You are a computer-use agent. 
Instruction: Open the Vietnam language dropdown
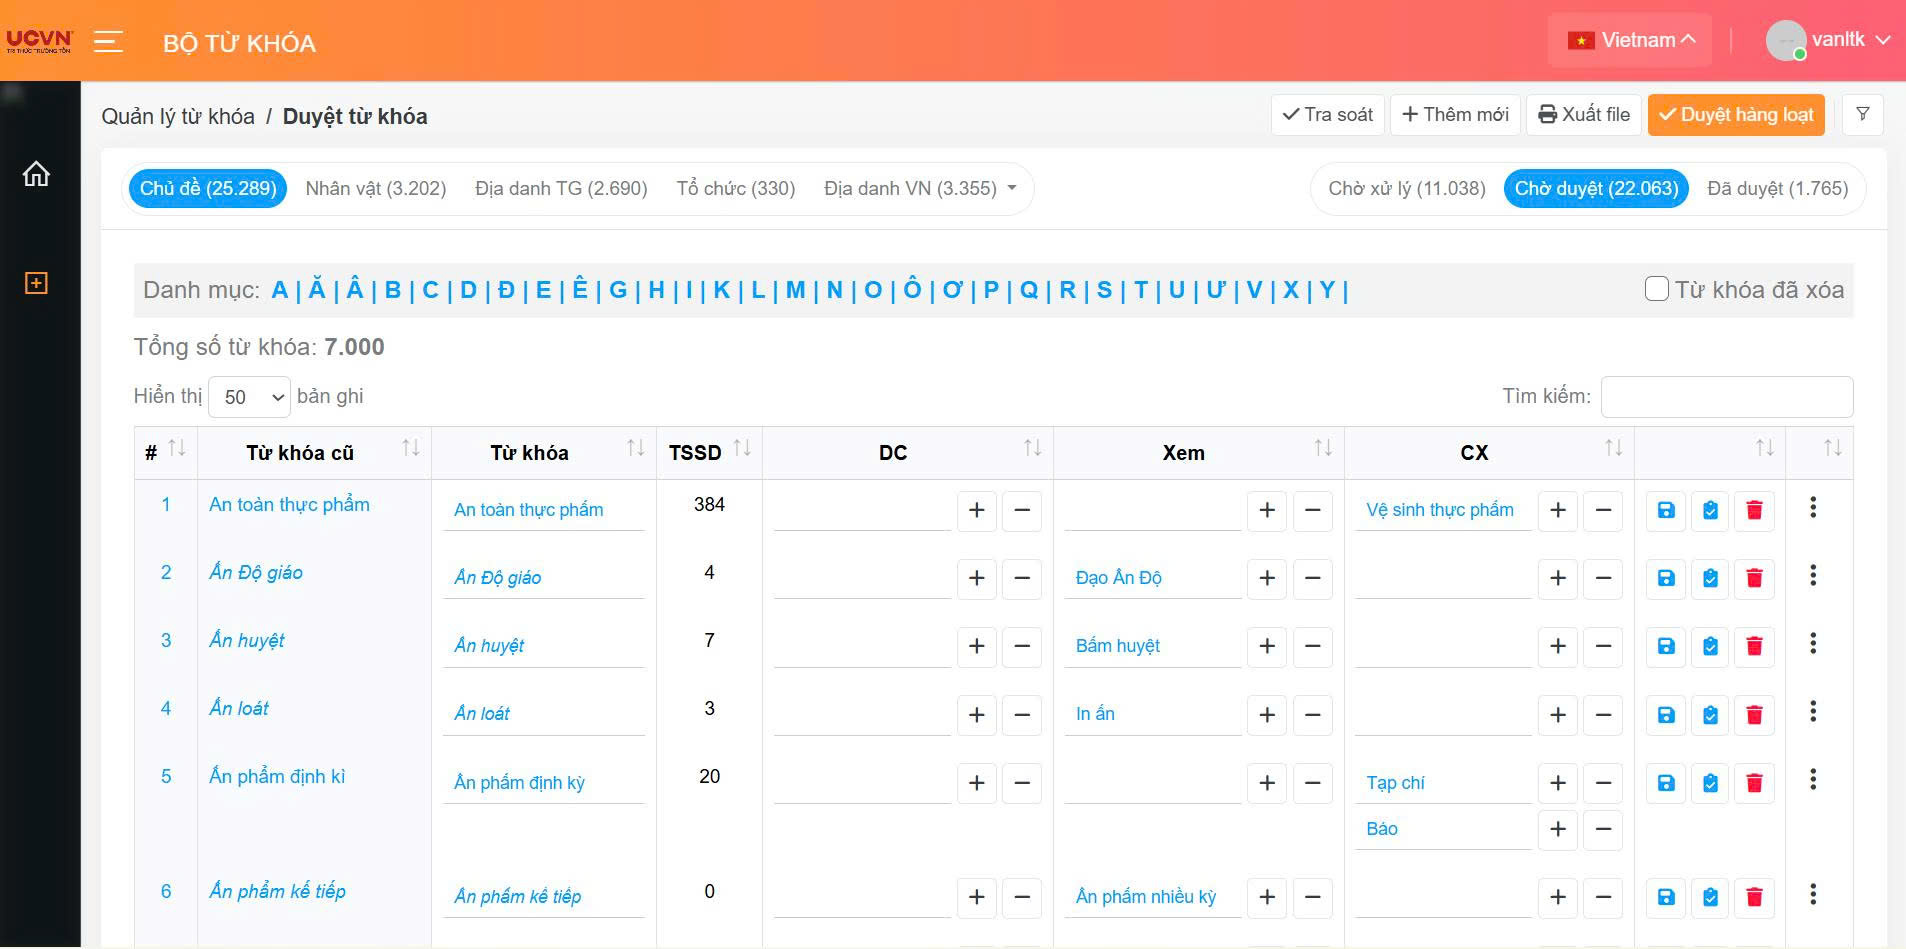click(x=1630, y=40)
